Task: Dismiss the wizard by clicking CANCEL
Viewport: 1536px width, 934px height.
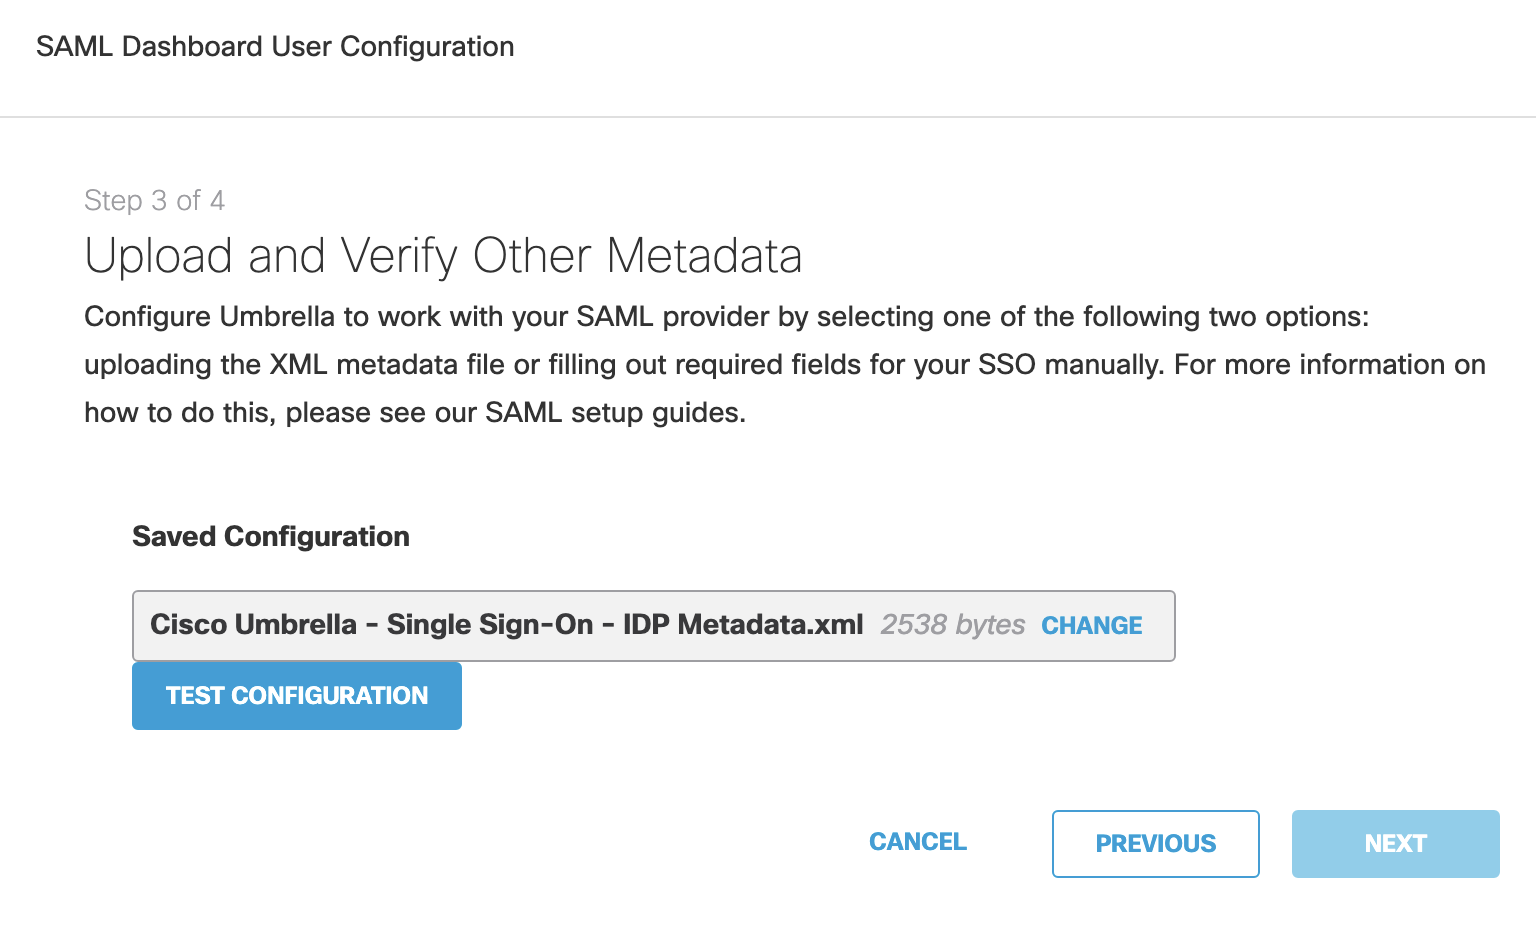Action: click(917, 842)
